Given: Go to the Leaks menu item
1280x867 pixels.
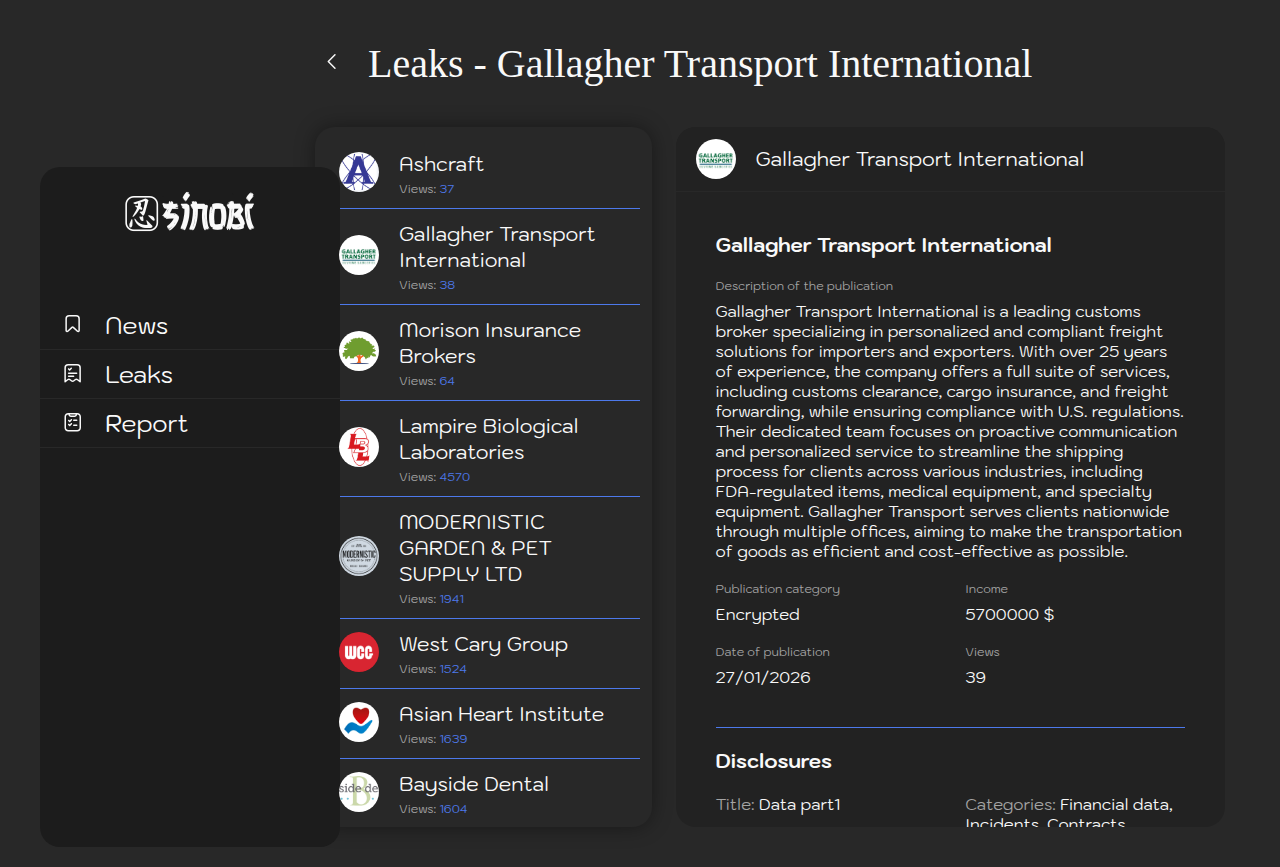Looking at the screenshot, I should (139, 375).
